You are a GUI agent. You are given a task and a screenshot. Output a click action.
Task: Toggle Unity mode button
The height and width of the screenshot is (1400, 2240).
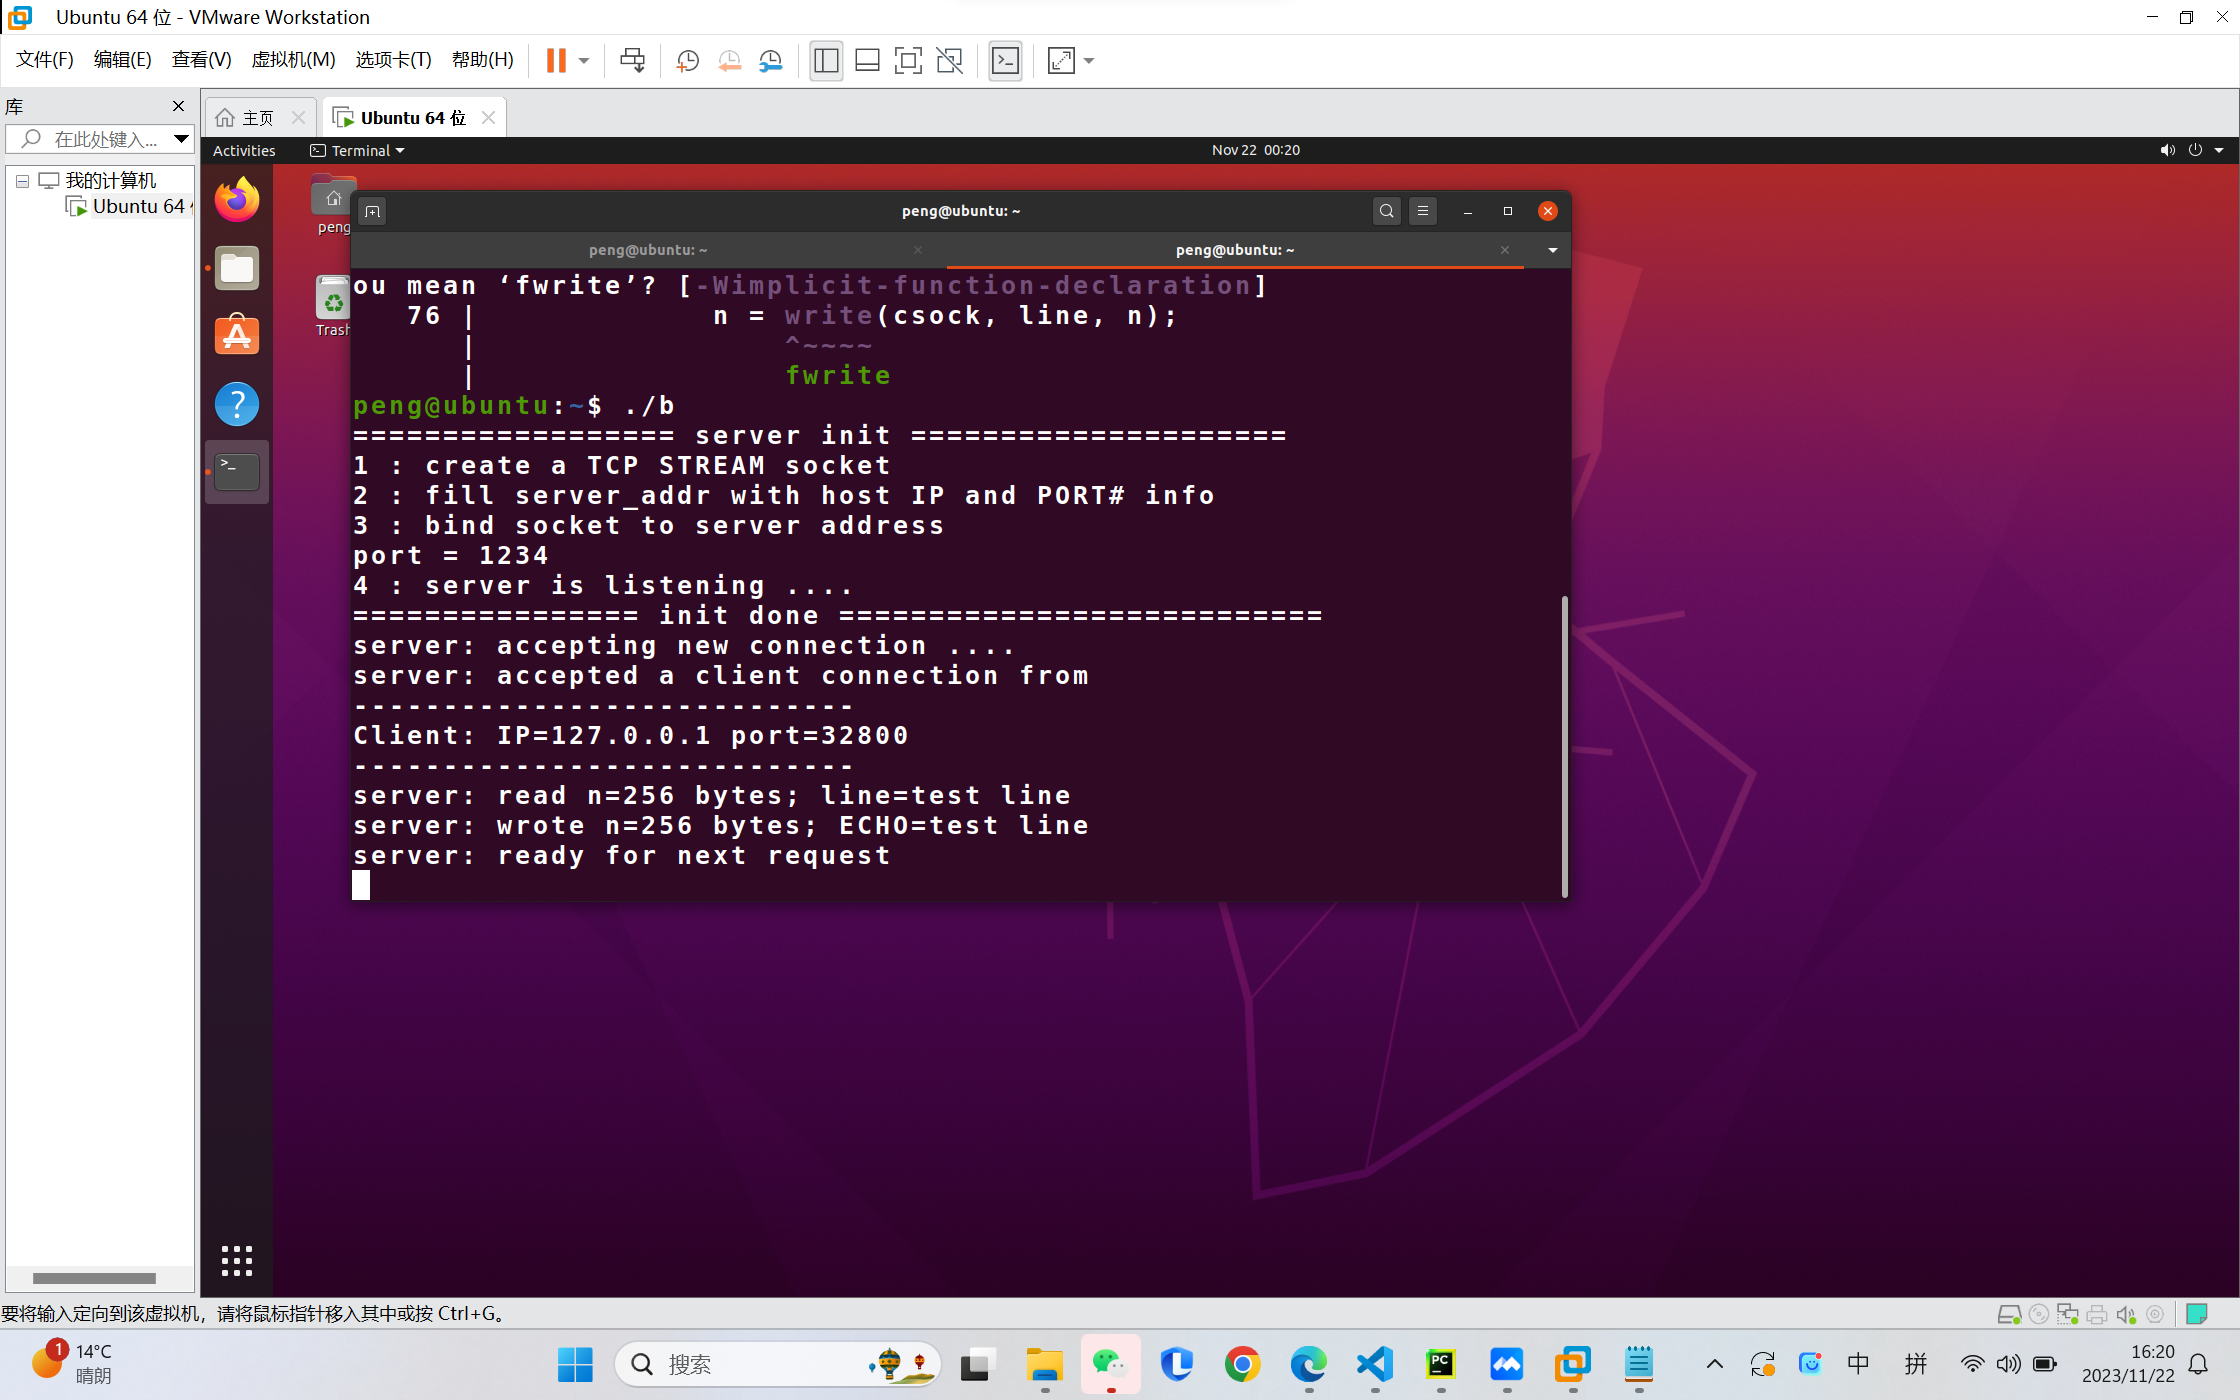point(949,61)
